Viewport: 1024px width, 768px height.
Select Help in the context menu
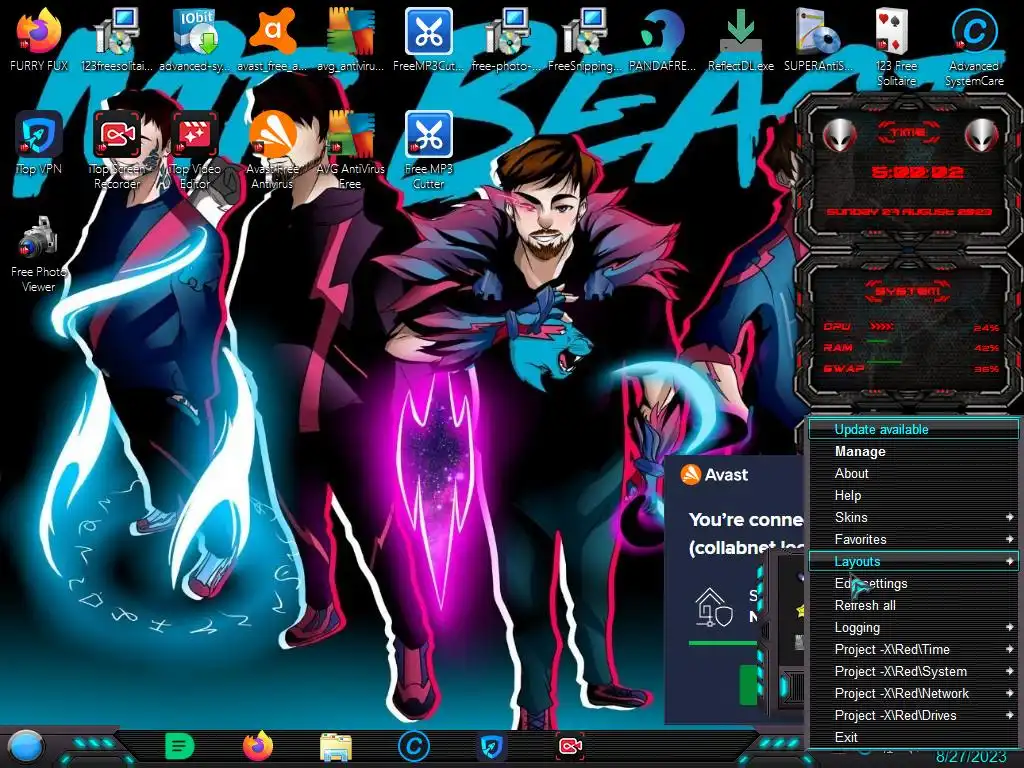[914, 495]
